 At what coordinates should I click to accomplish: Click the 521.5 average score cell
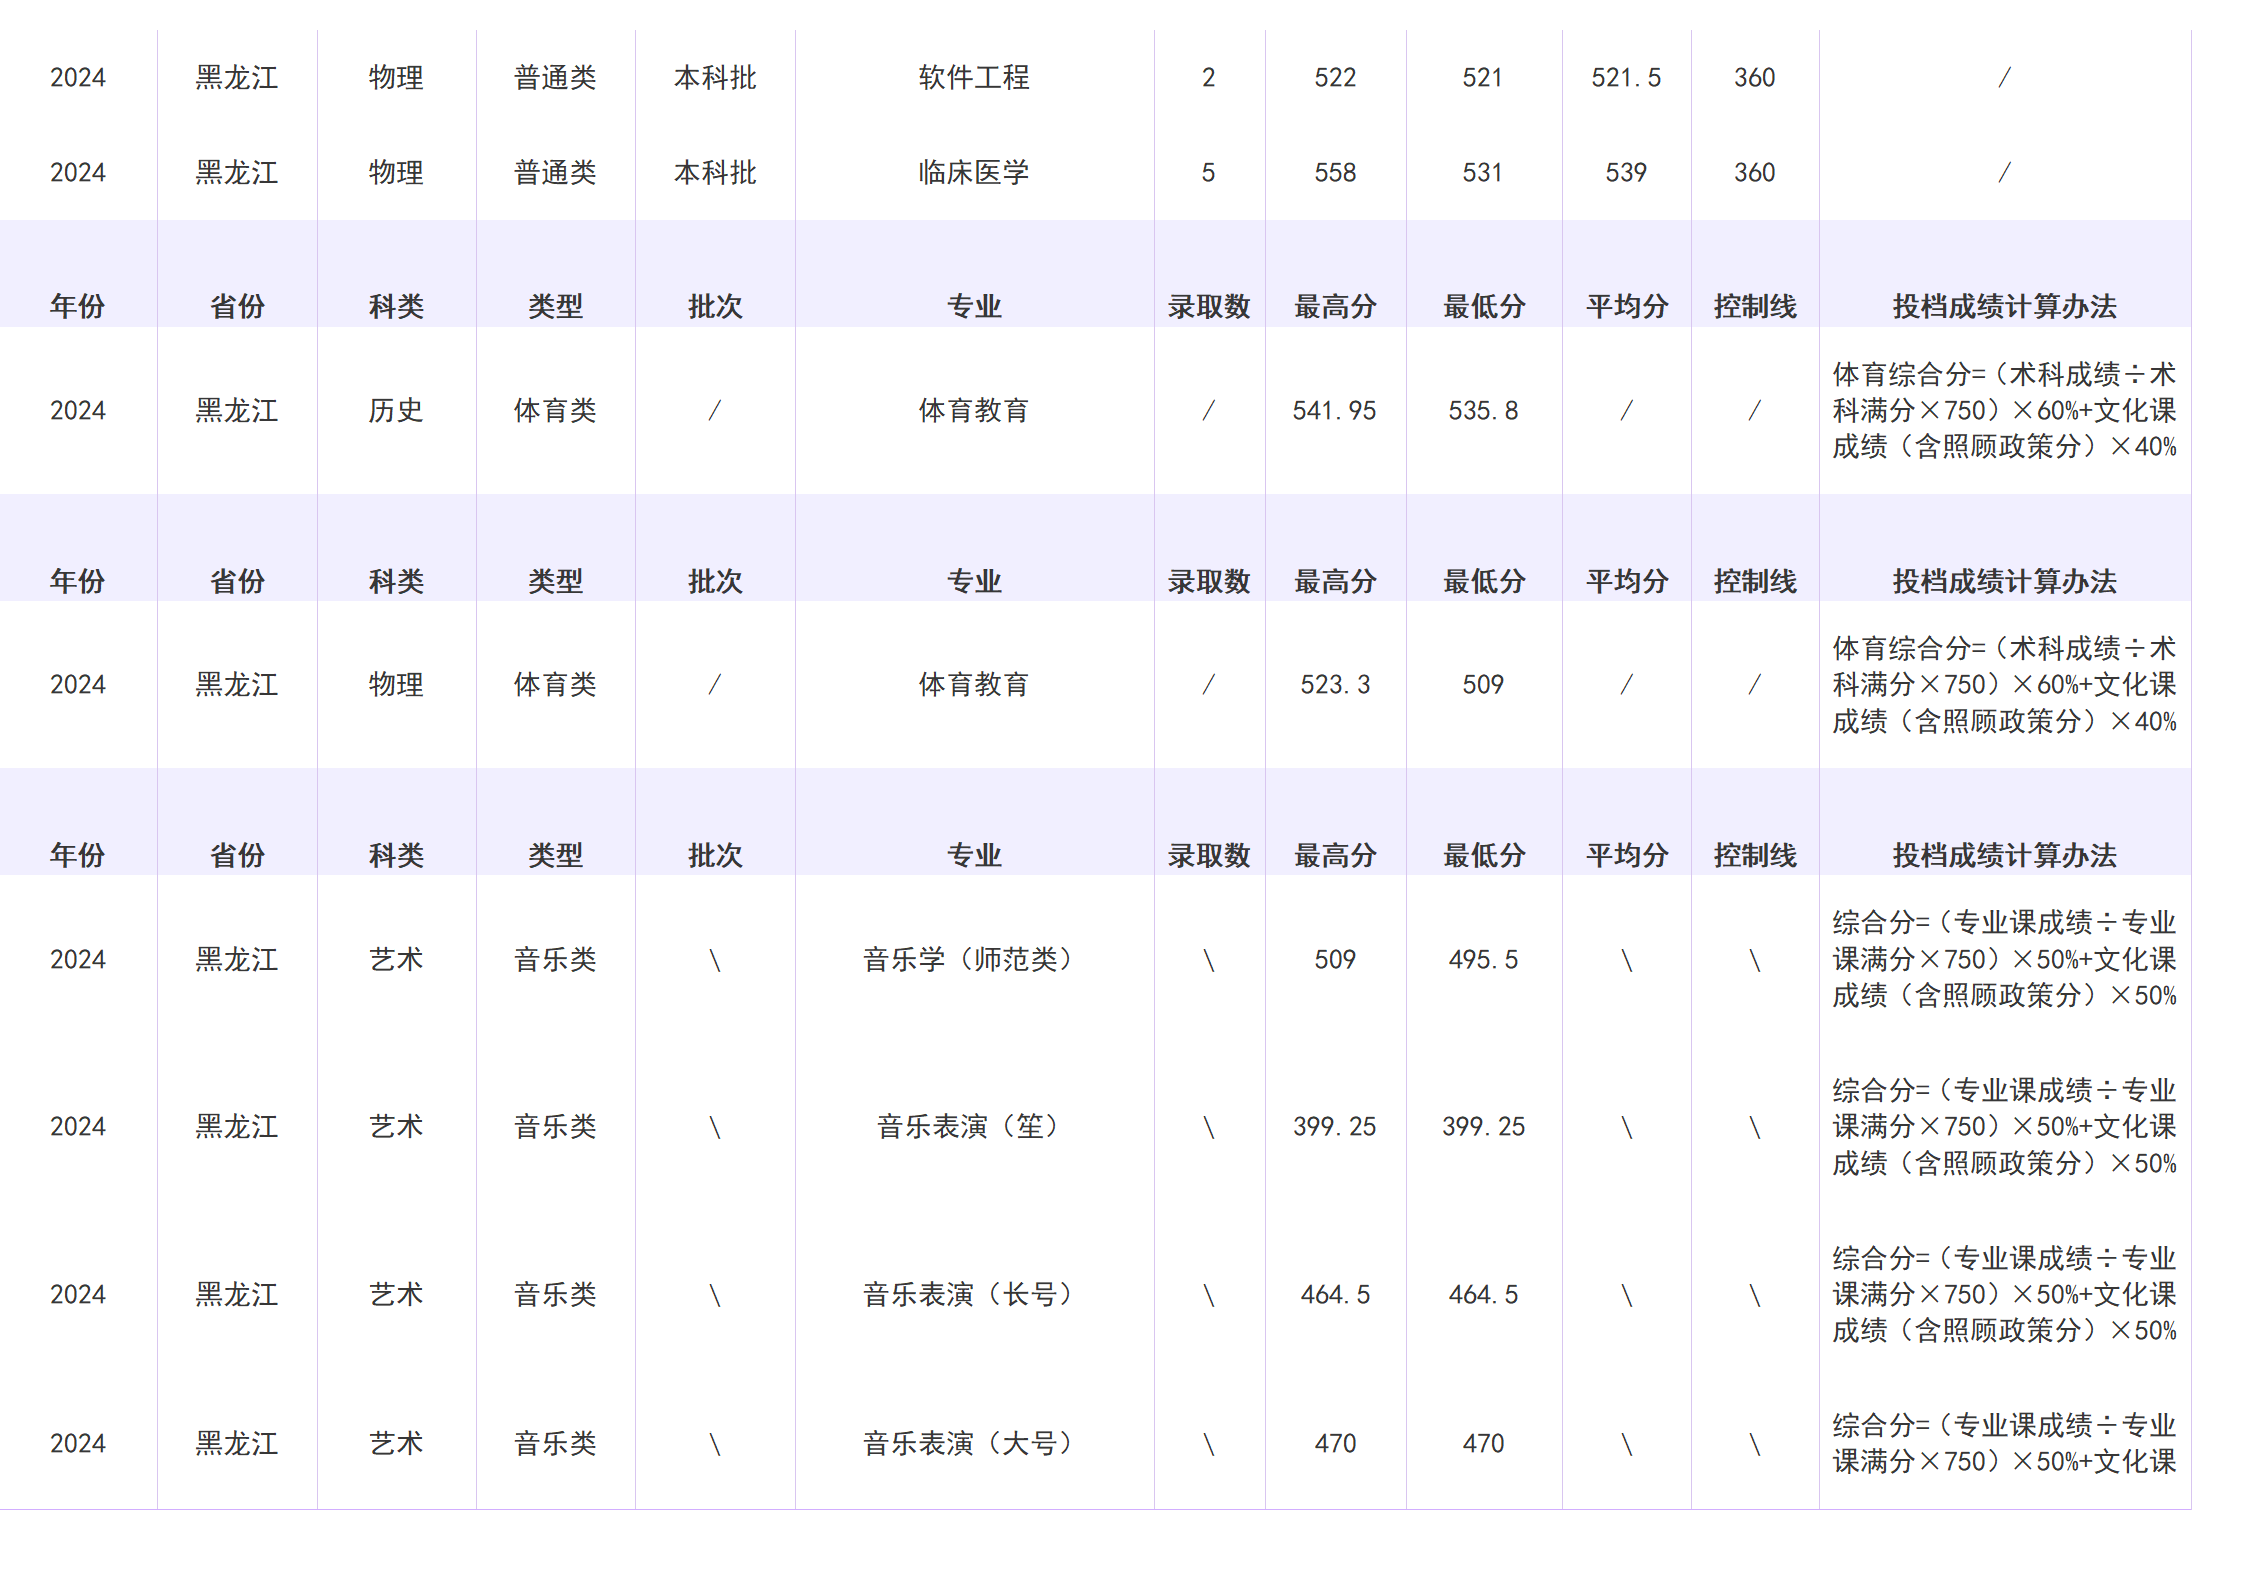[1625, 76]
